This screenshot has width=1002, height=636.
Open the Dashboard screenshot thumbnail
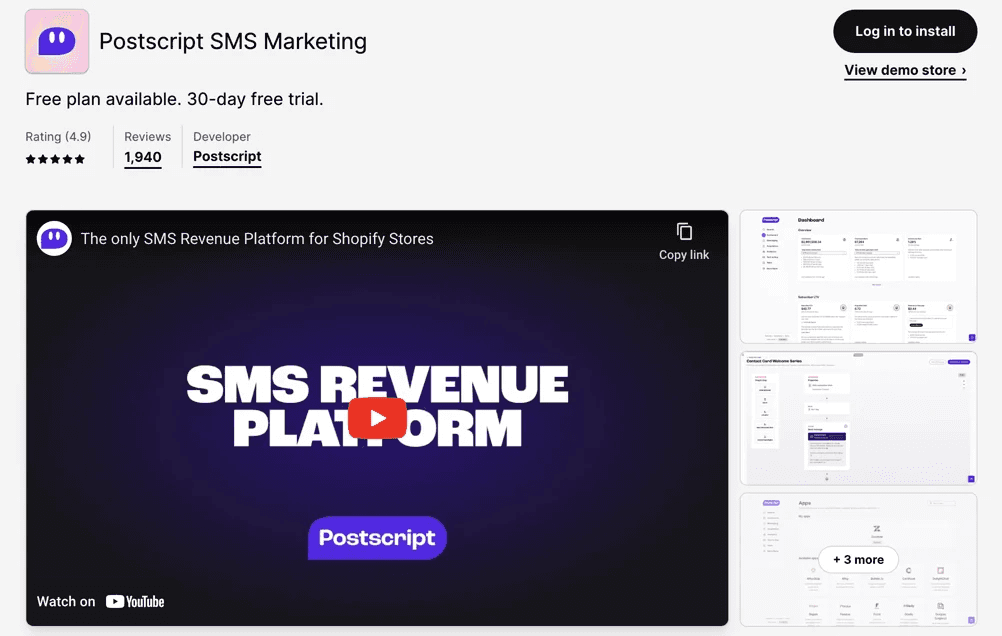[858, 277]
